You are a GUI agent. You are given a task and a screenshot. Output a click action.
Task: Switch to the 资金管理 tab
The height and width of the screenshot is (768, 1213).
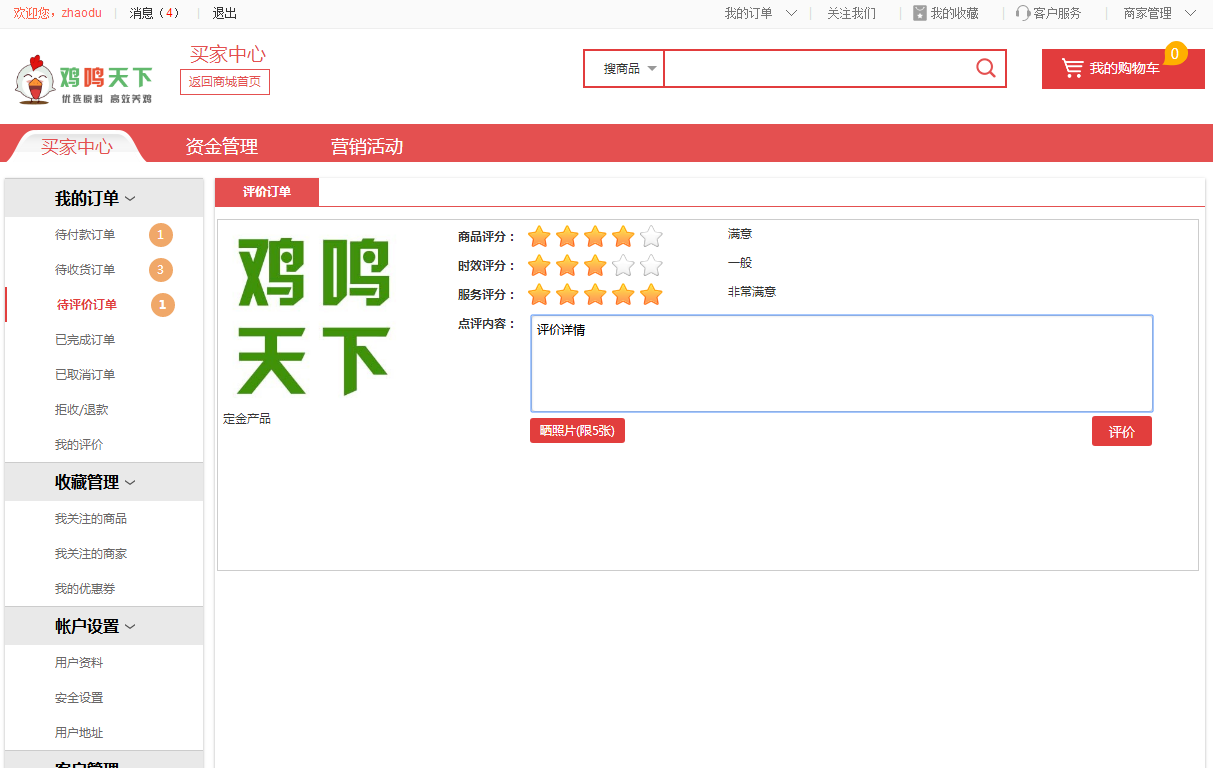pos(221,147)
